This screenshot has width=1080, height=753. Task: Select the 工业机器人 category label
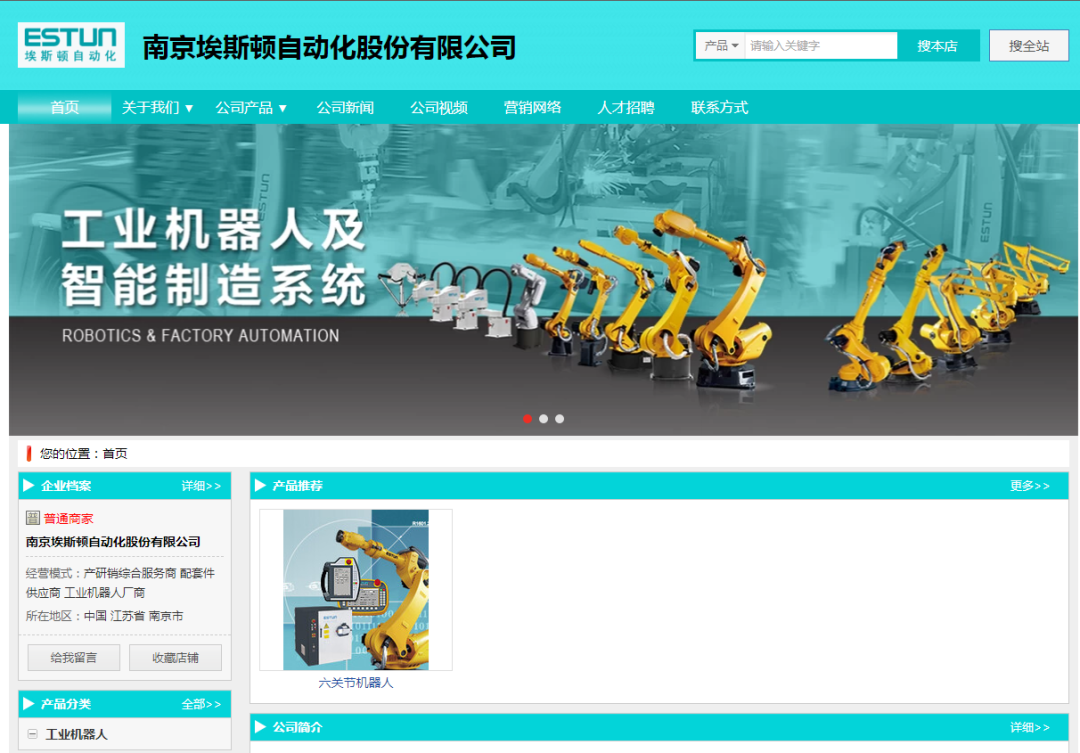click(x=76, y=734)
